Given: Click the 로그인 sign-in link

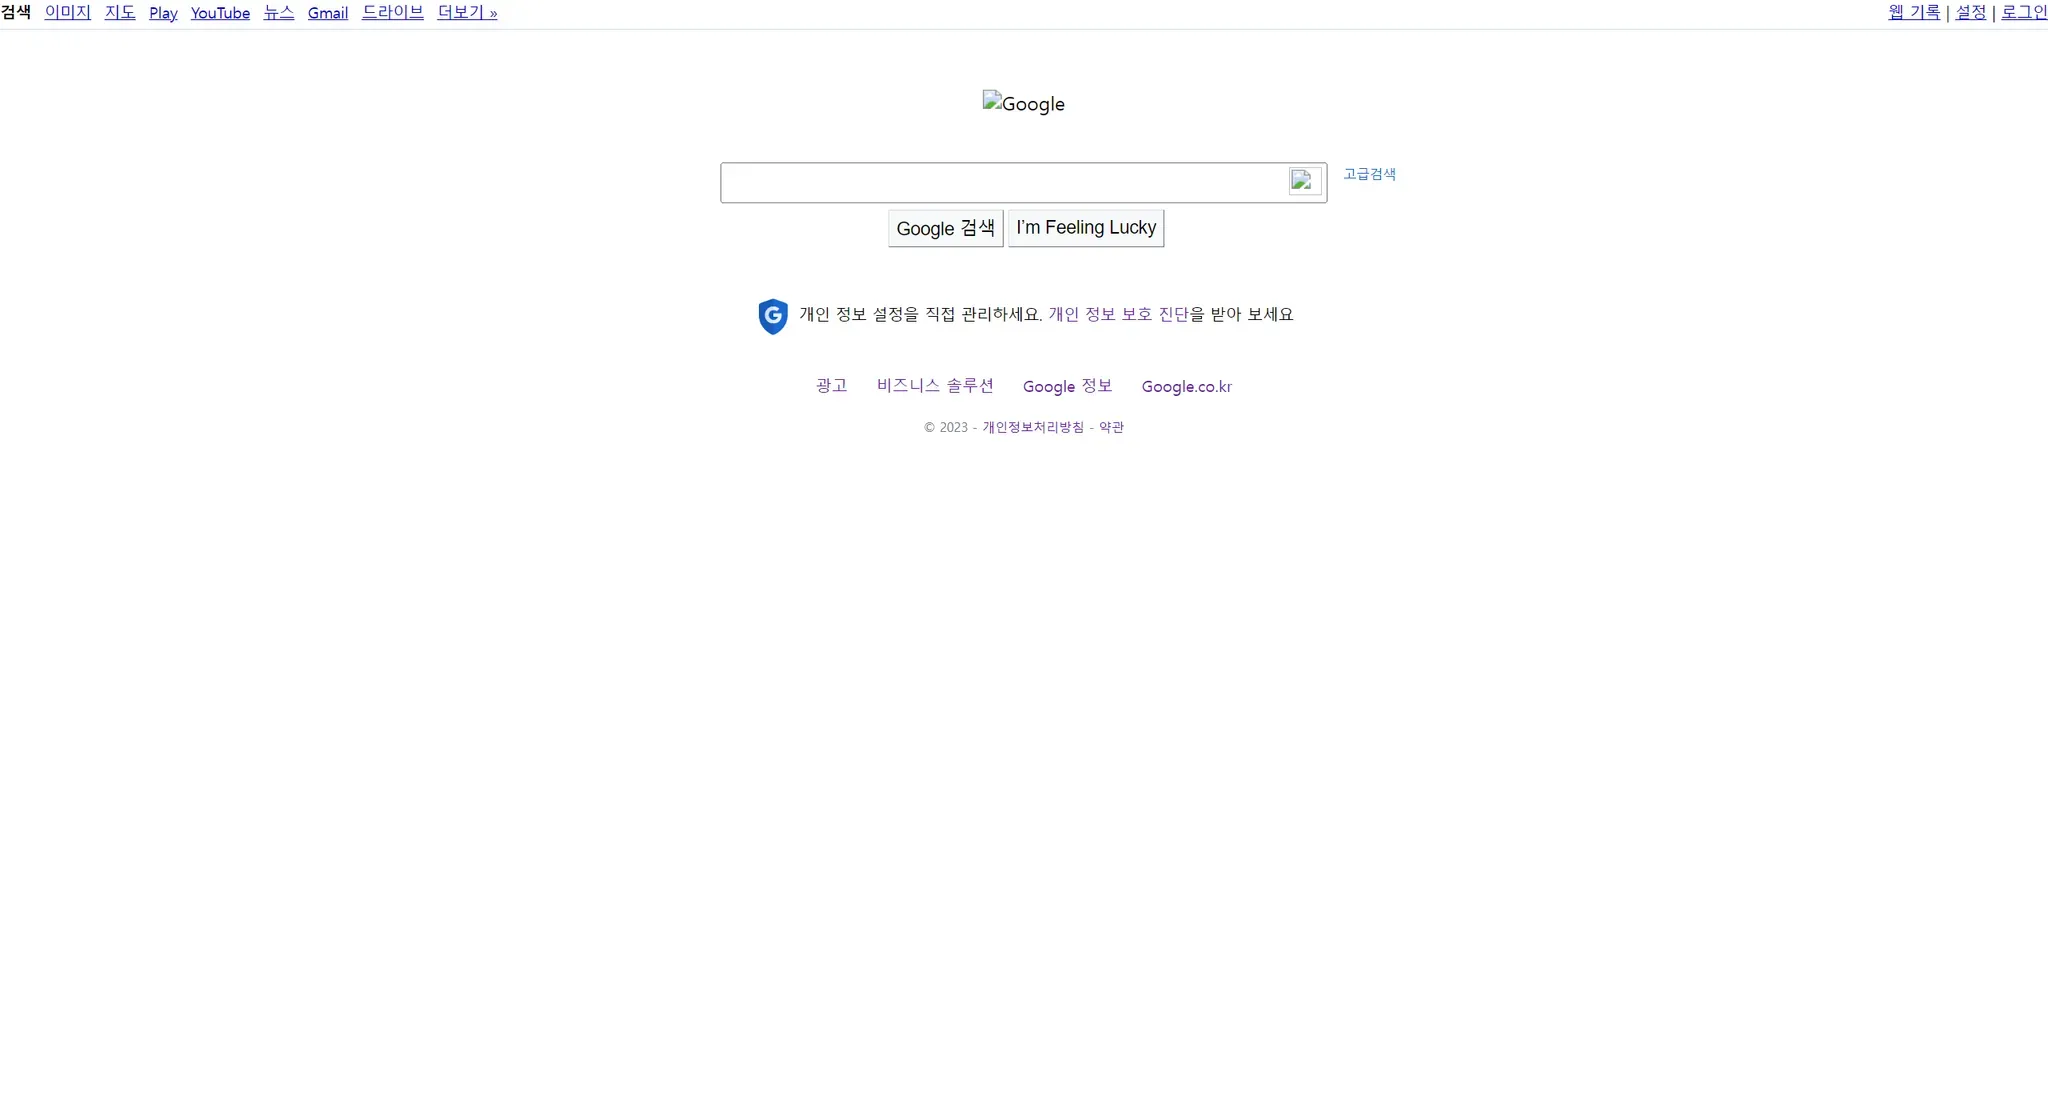Looking at the screenshot, I should [x=2023, y=13].
